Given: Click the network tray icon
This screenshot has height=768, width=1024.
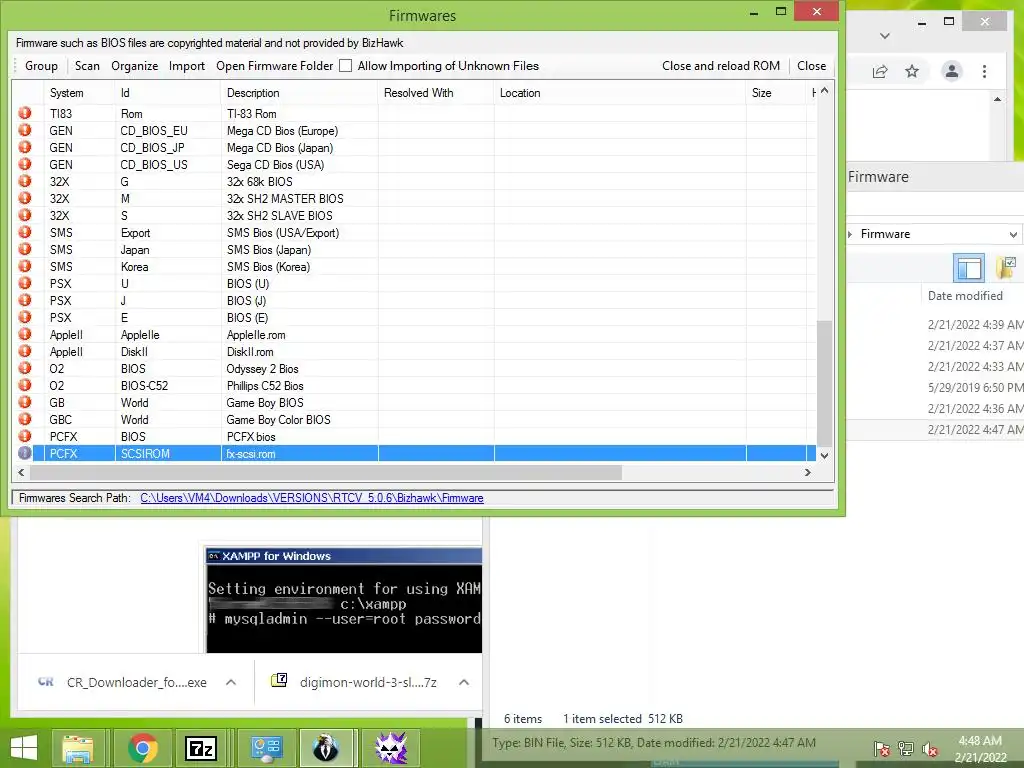Looking at the screenshot, I should (906, 748).
